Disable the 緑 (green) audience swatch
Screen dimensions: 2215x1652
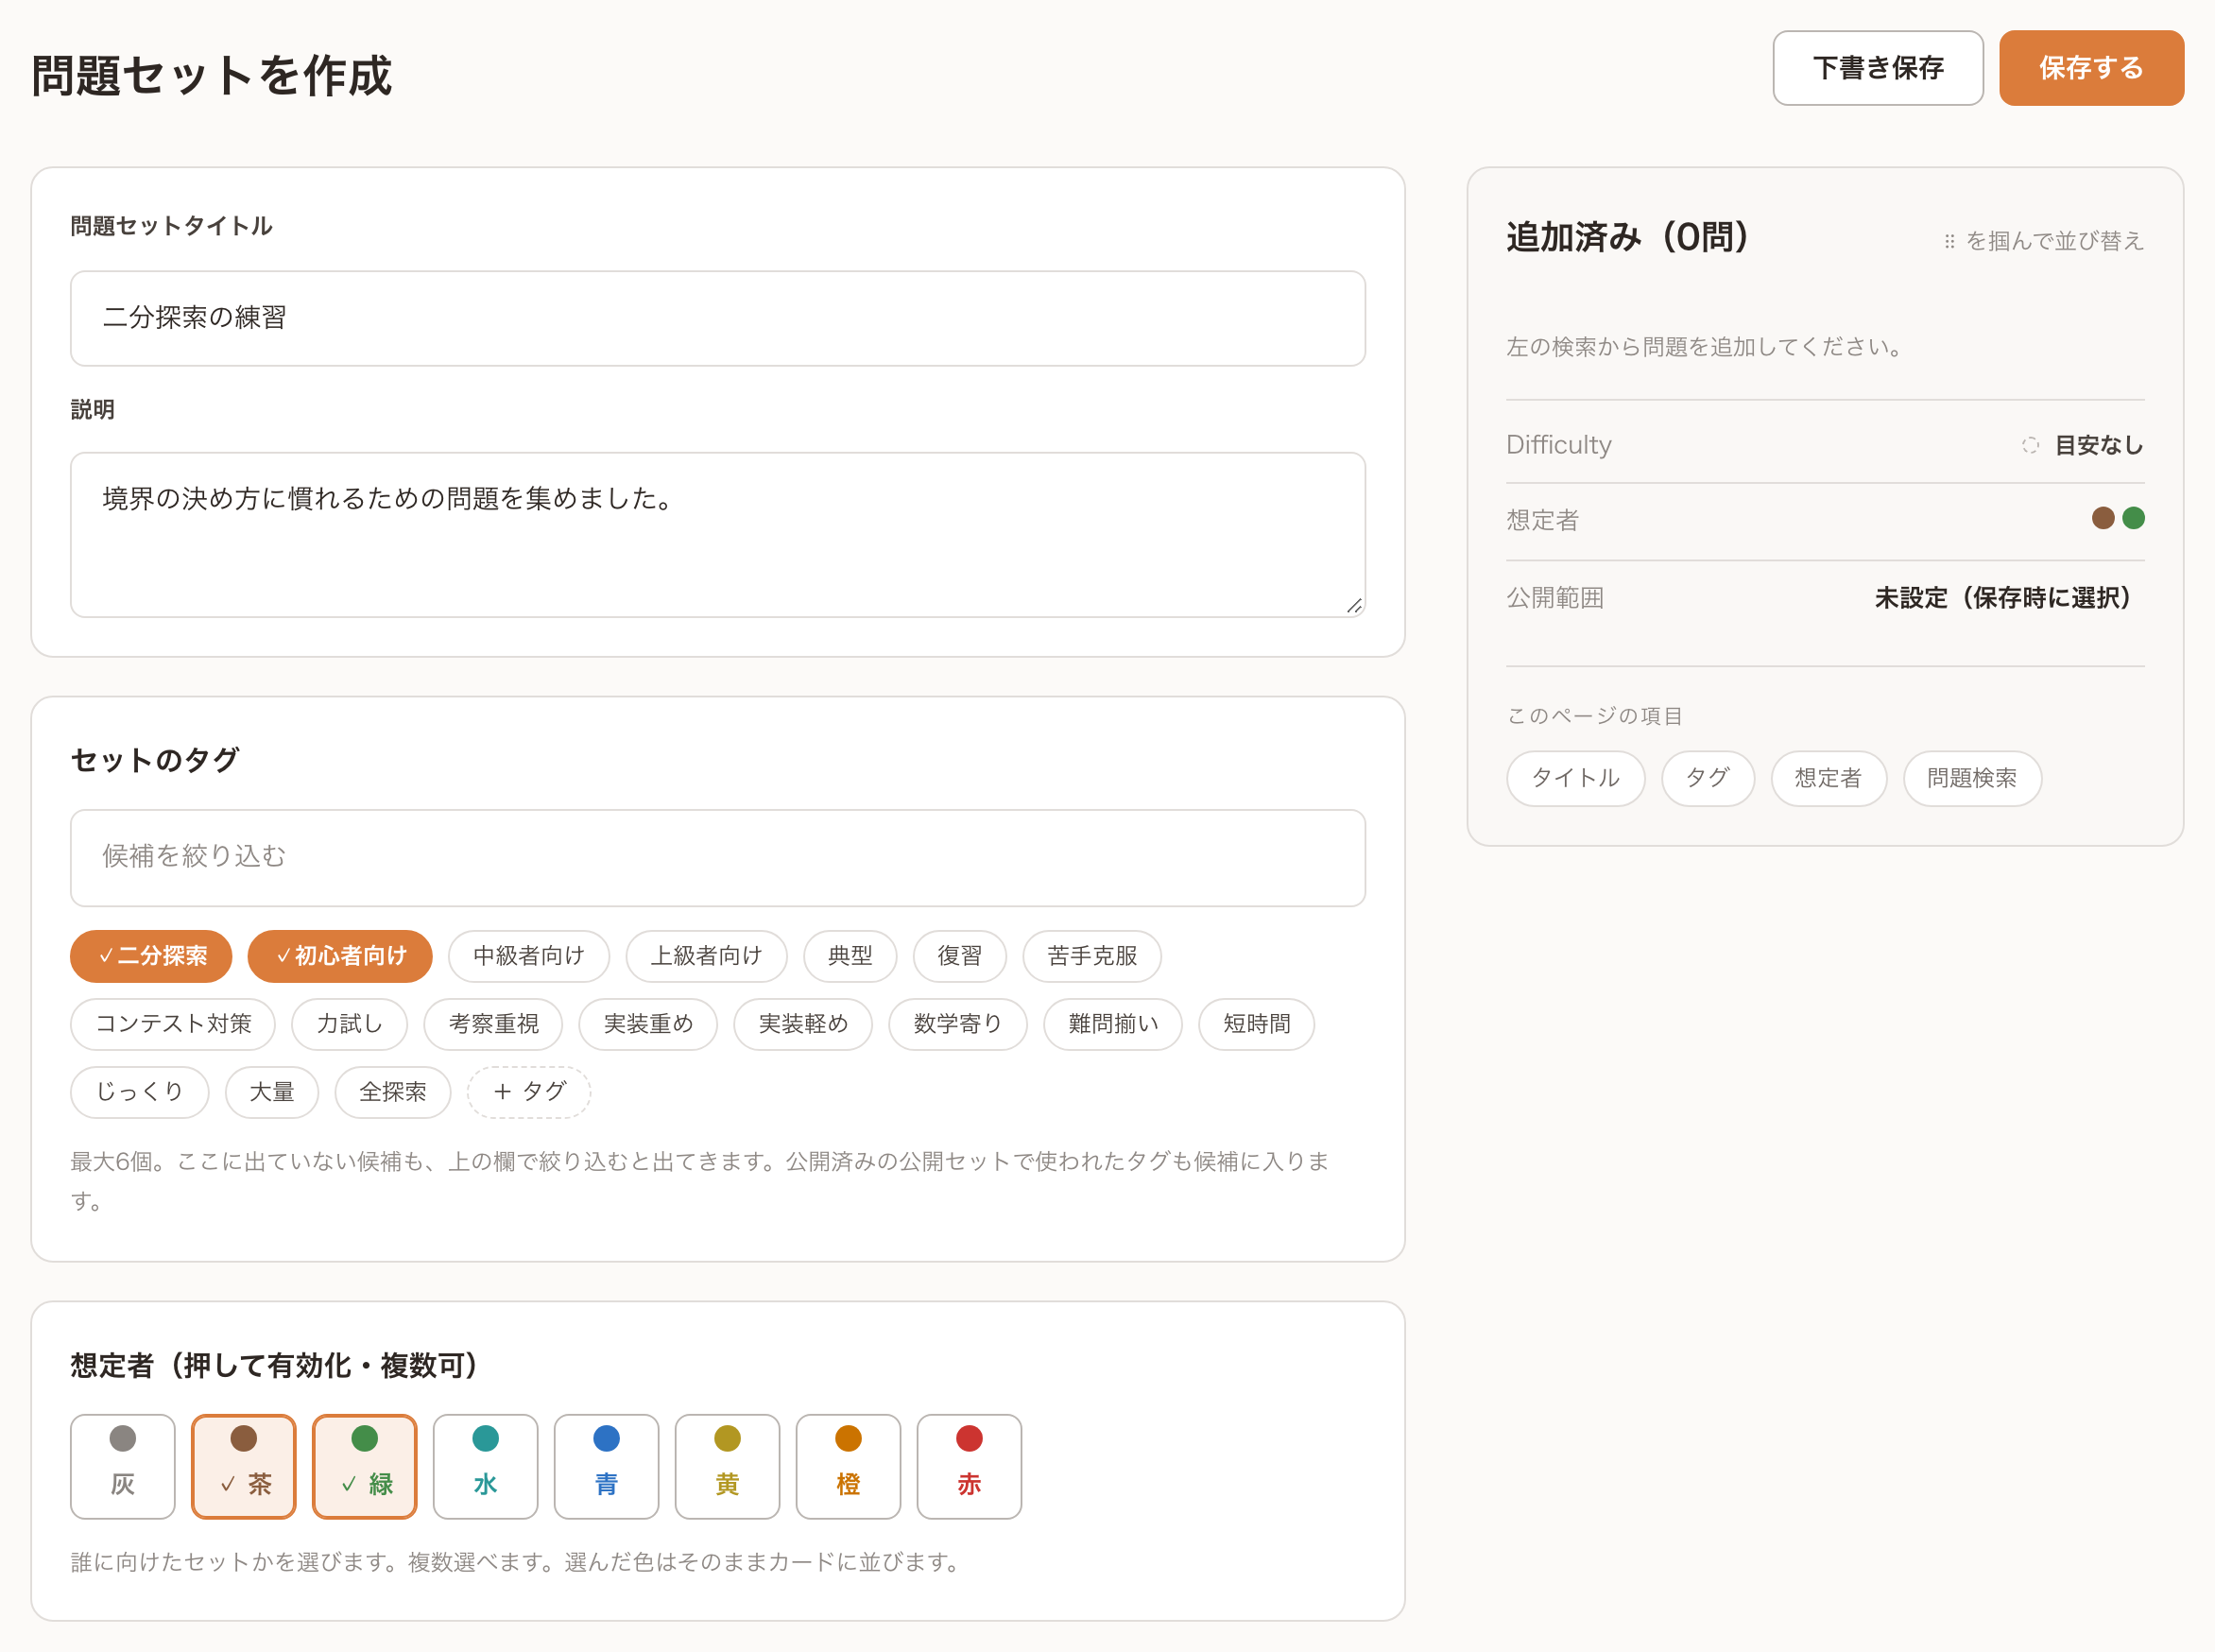point(365,1466)
